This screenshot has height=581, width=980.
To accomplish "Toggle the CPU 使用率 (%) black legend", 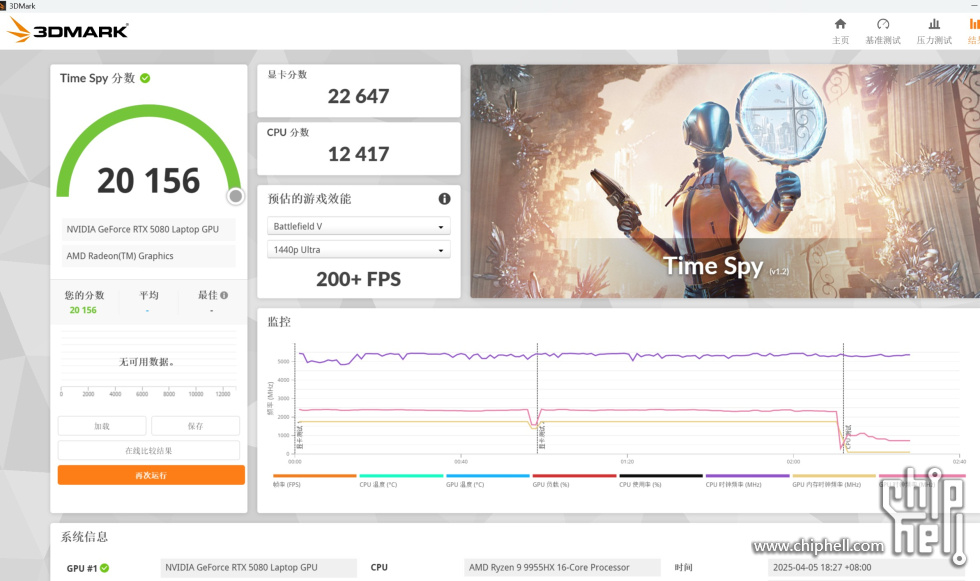I will pyautogui.click(x=661, y=480).
